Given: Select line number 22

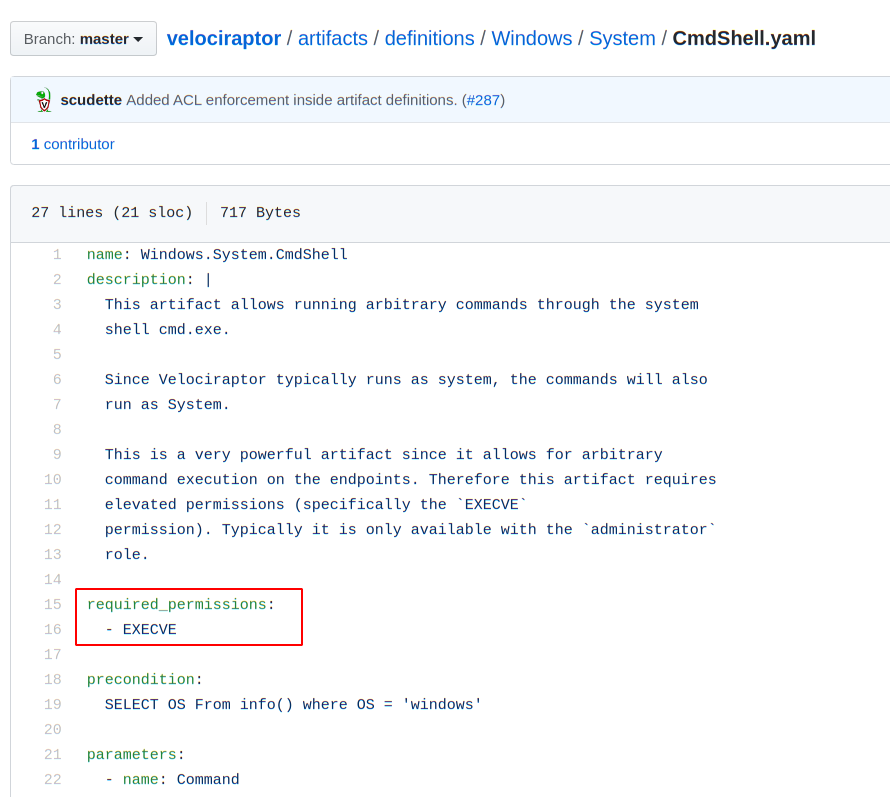Looking at the screenshot, I should (53, 780).
